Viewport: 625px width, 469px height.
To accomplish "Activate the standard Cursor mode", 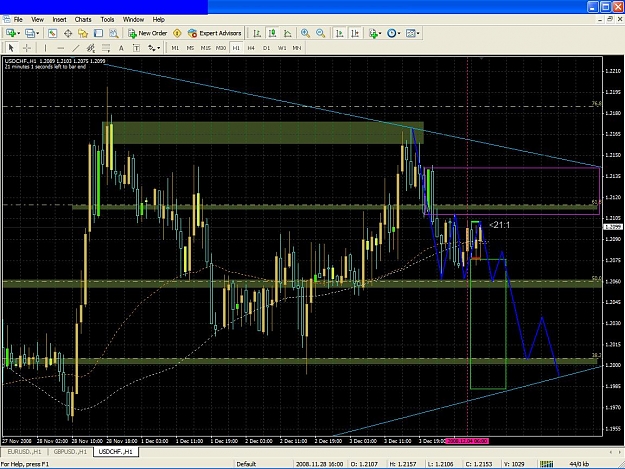I will (11, 48).
